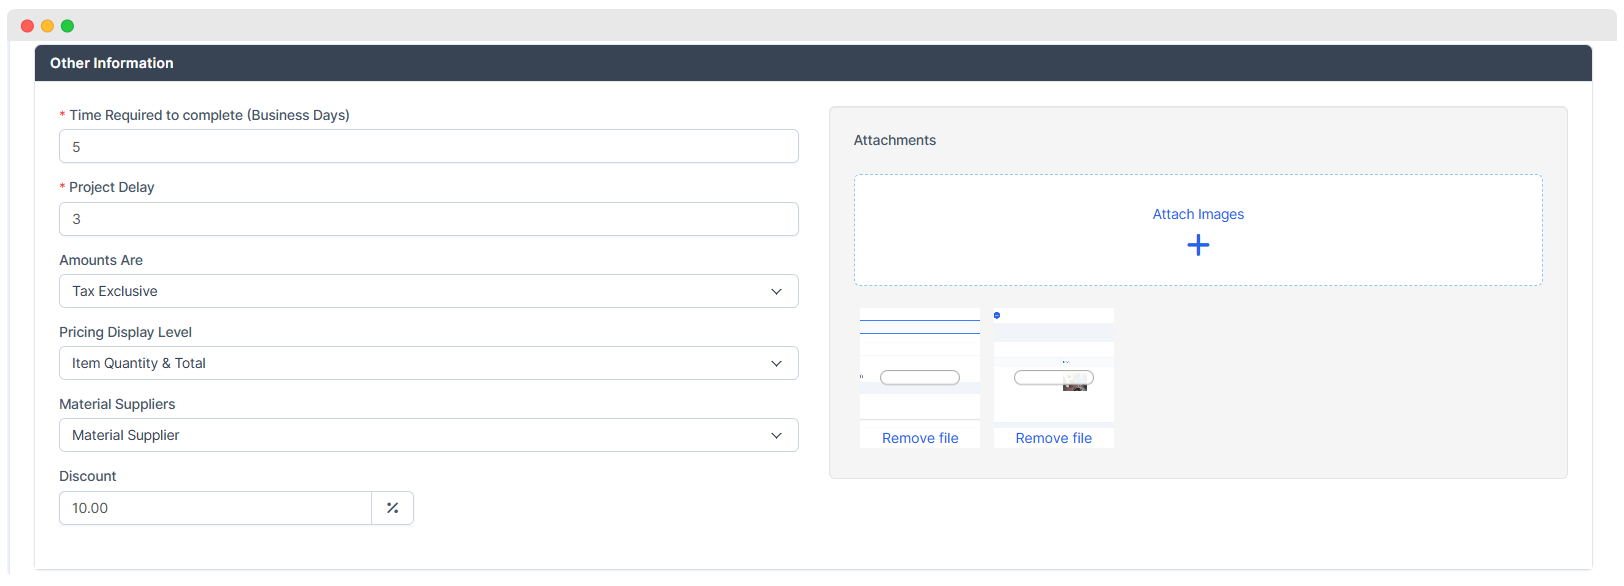Open the Material Suppliers dropdown arrow
Image resolution: width=1624 pixels, height=586 pixels.
776,435
